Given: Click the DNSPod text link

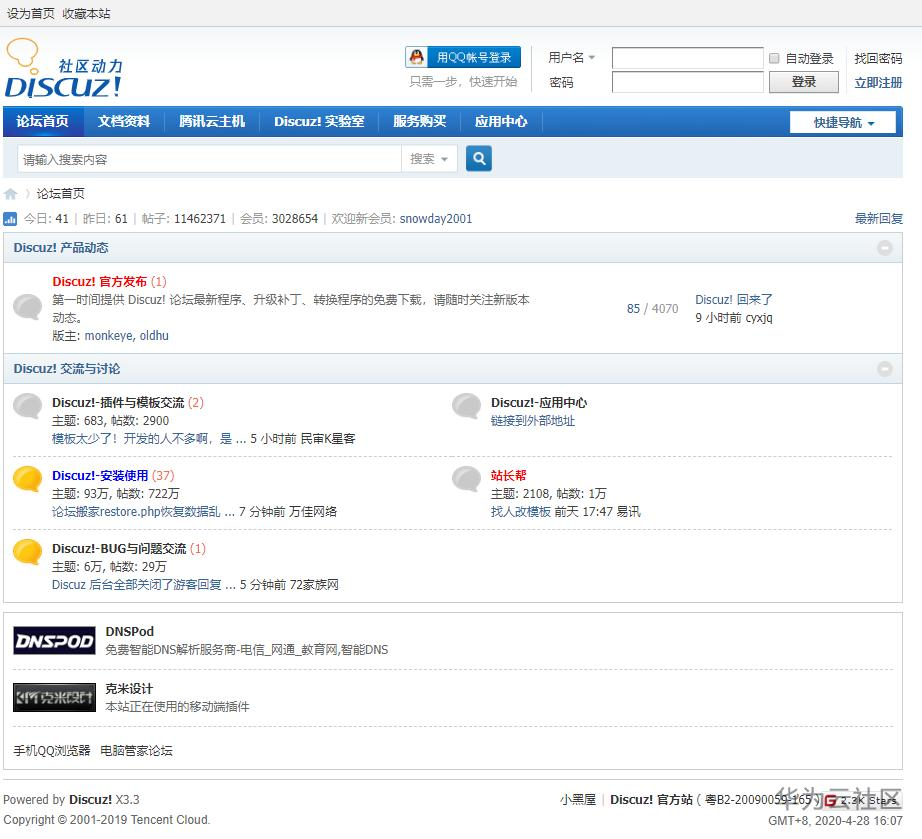Looking at the screenshot, I should pyautogui.click(x=129, y=631).
